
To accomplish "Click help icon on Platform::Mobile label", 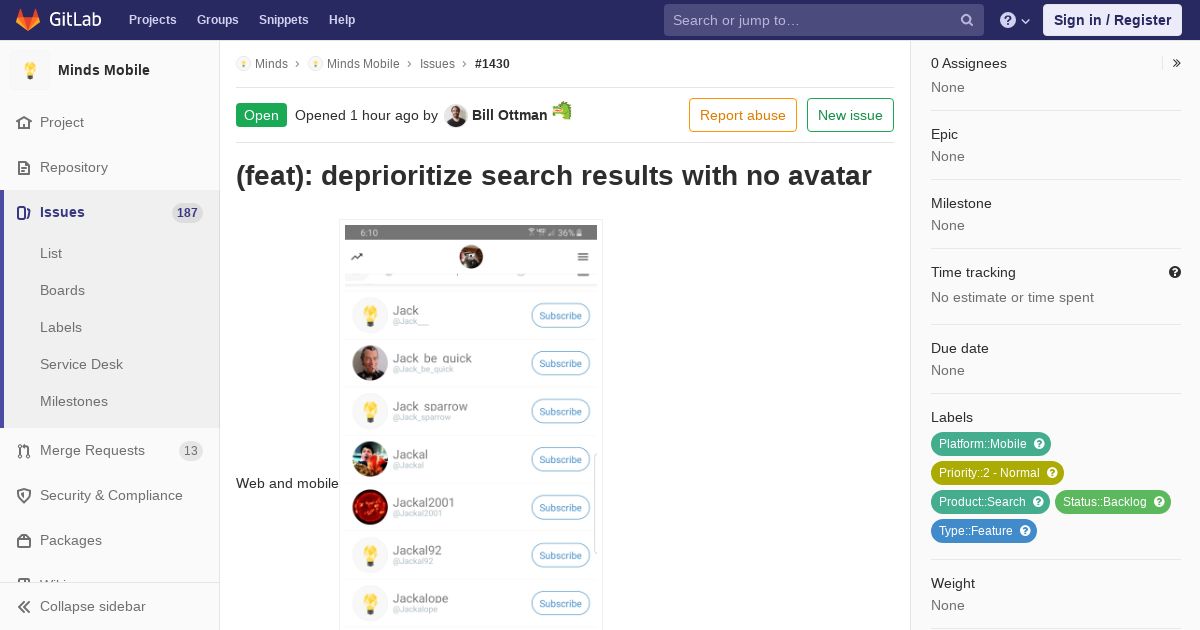I will pos(1040,444).
